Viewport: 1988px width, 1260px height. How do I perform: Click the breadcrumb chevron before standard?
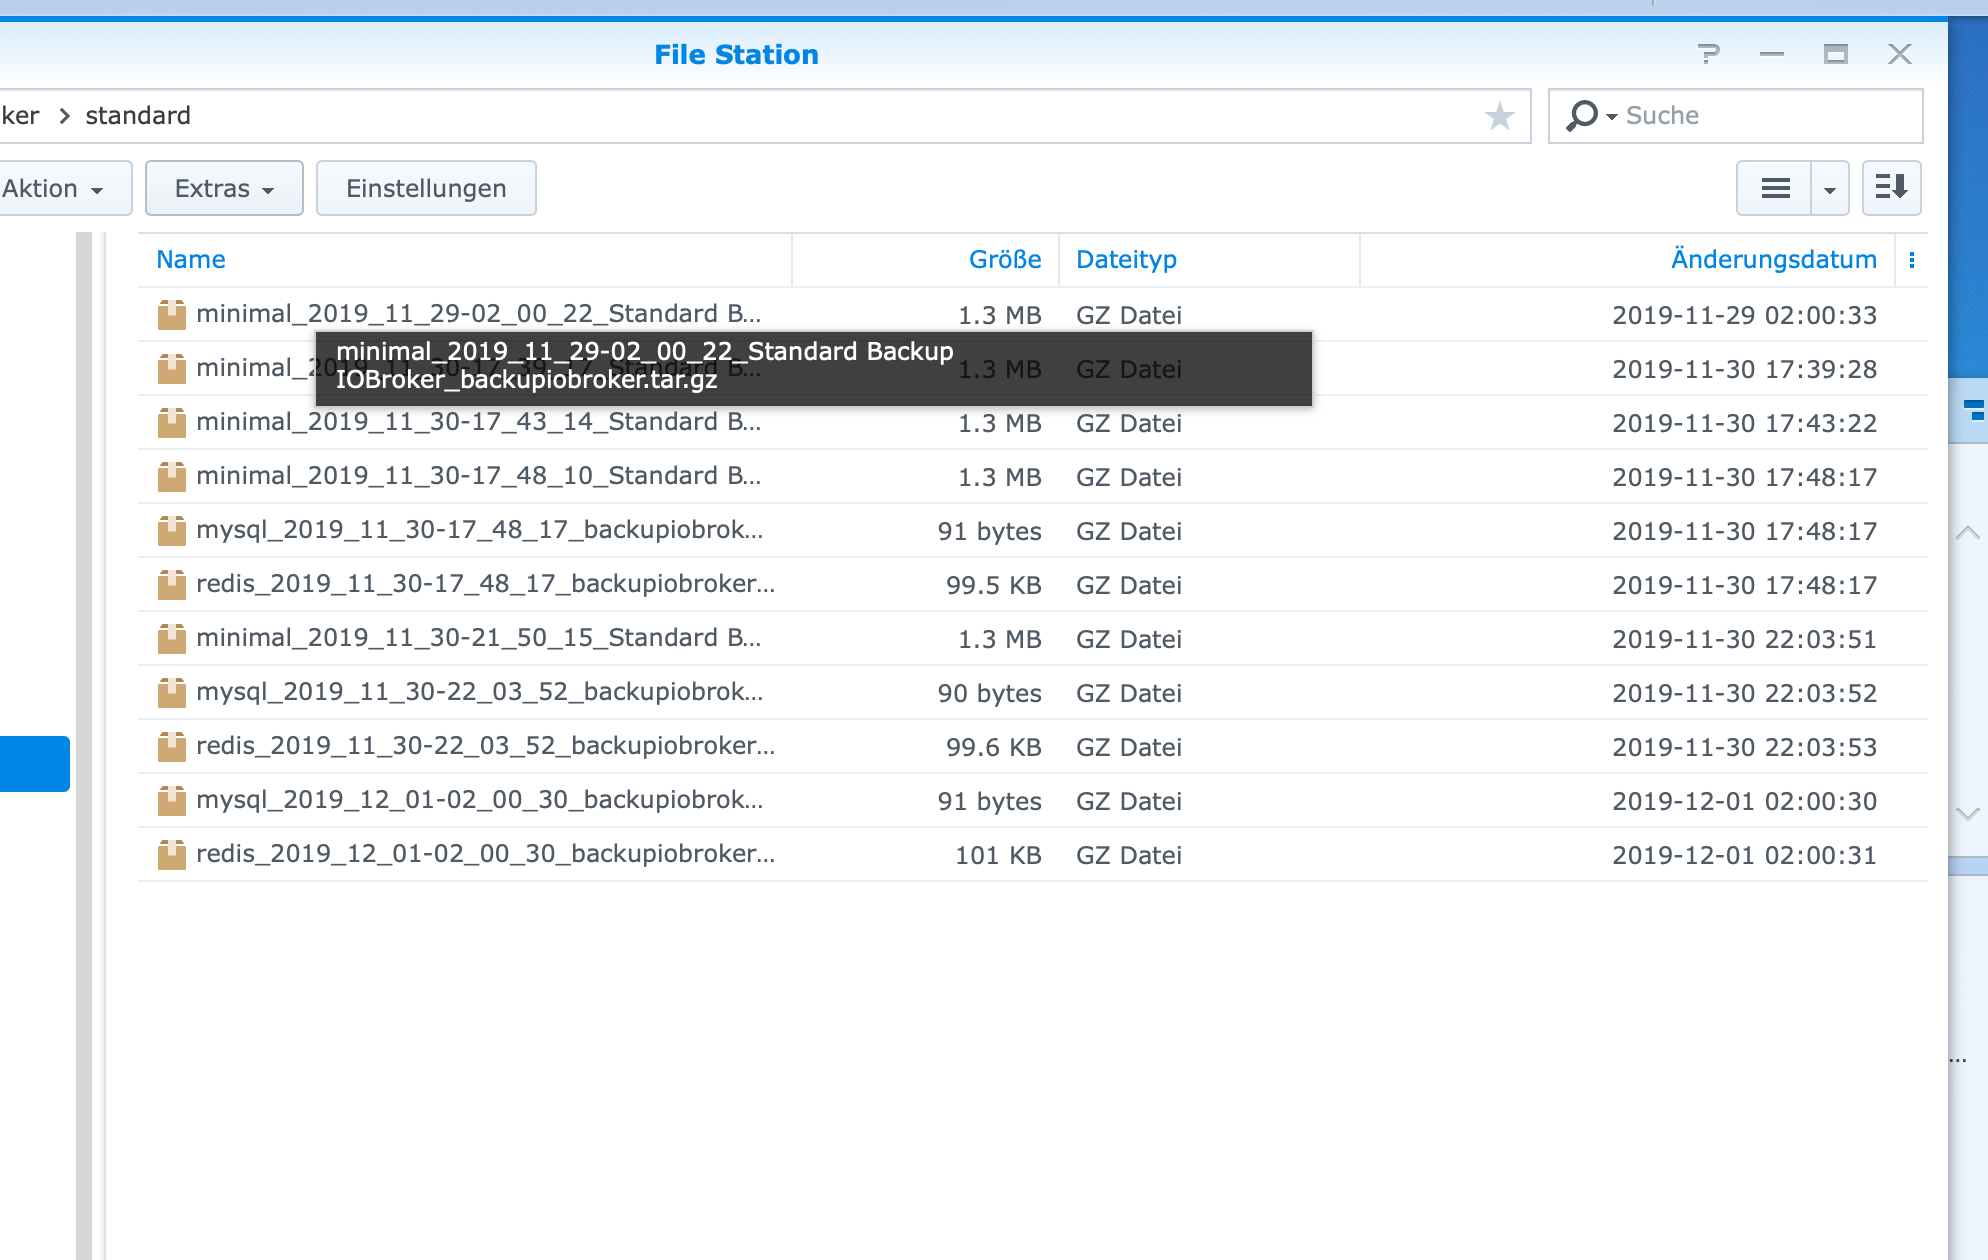tap(64, 116)
